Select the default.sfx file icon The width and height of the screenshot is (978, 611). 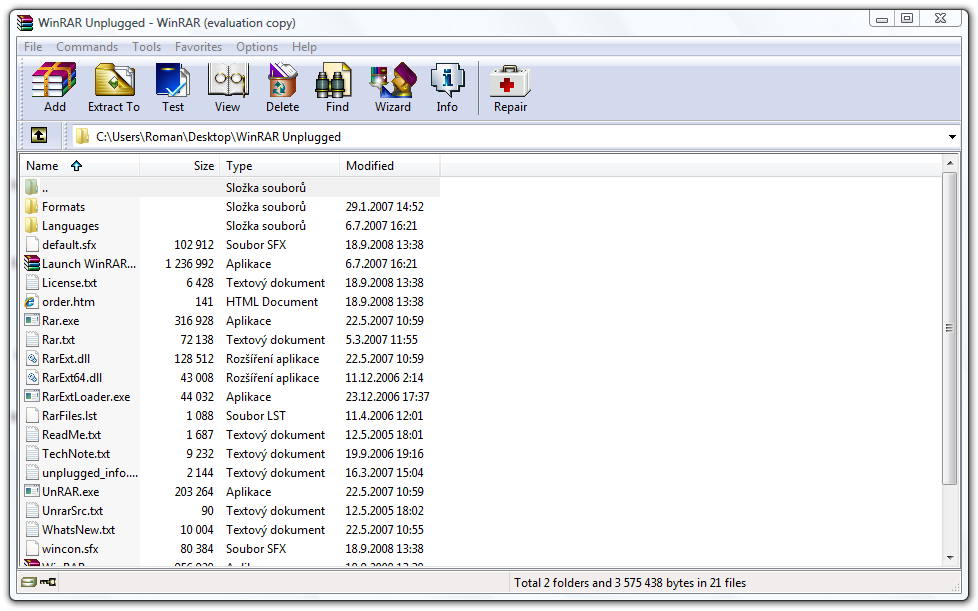click(x=32, y=244)
